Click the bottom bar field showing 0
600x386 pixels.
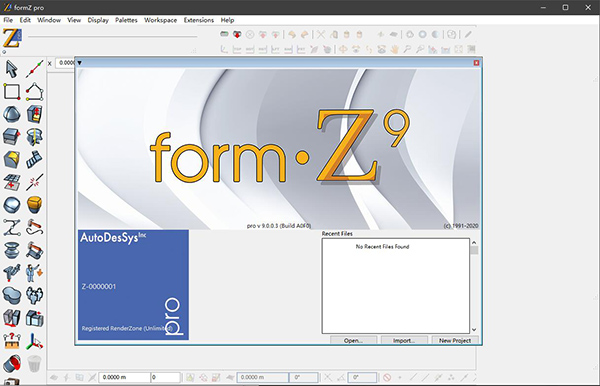click(x=165, y=377)
